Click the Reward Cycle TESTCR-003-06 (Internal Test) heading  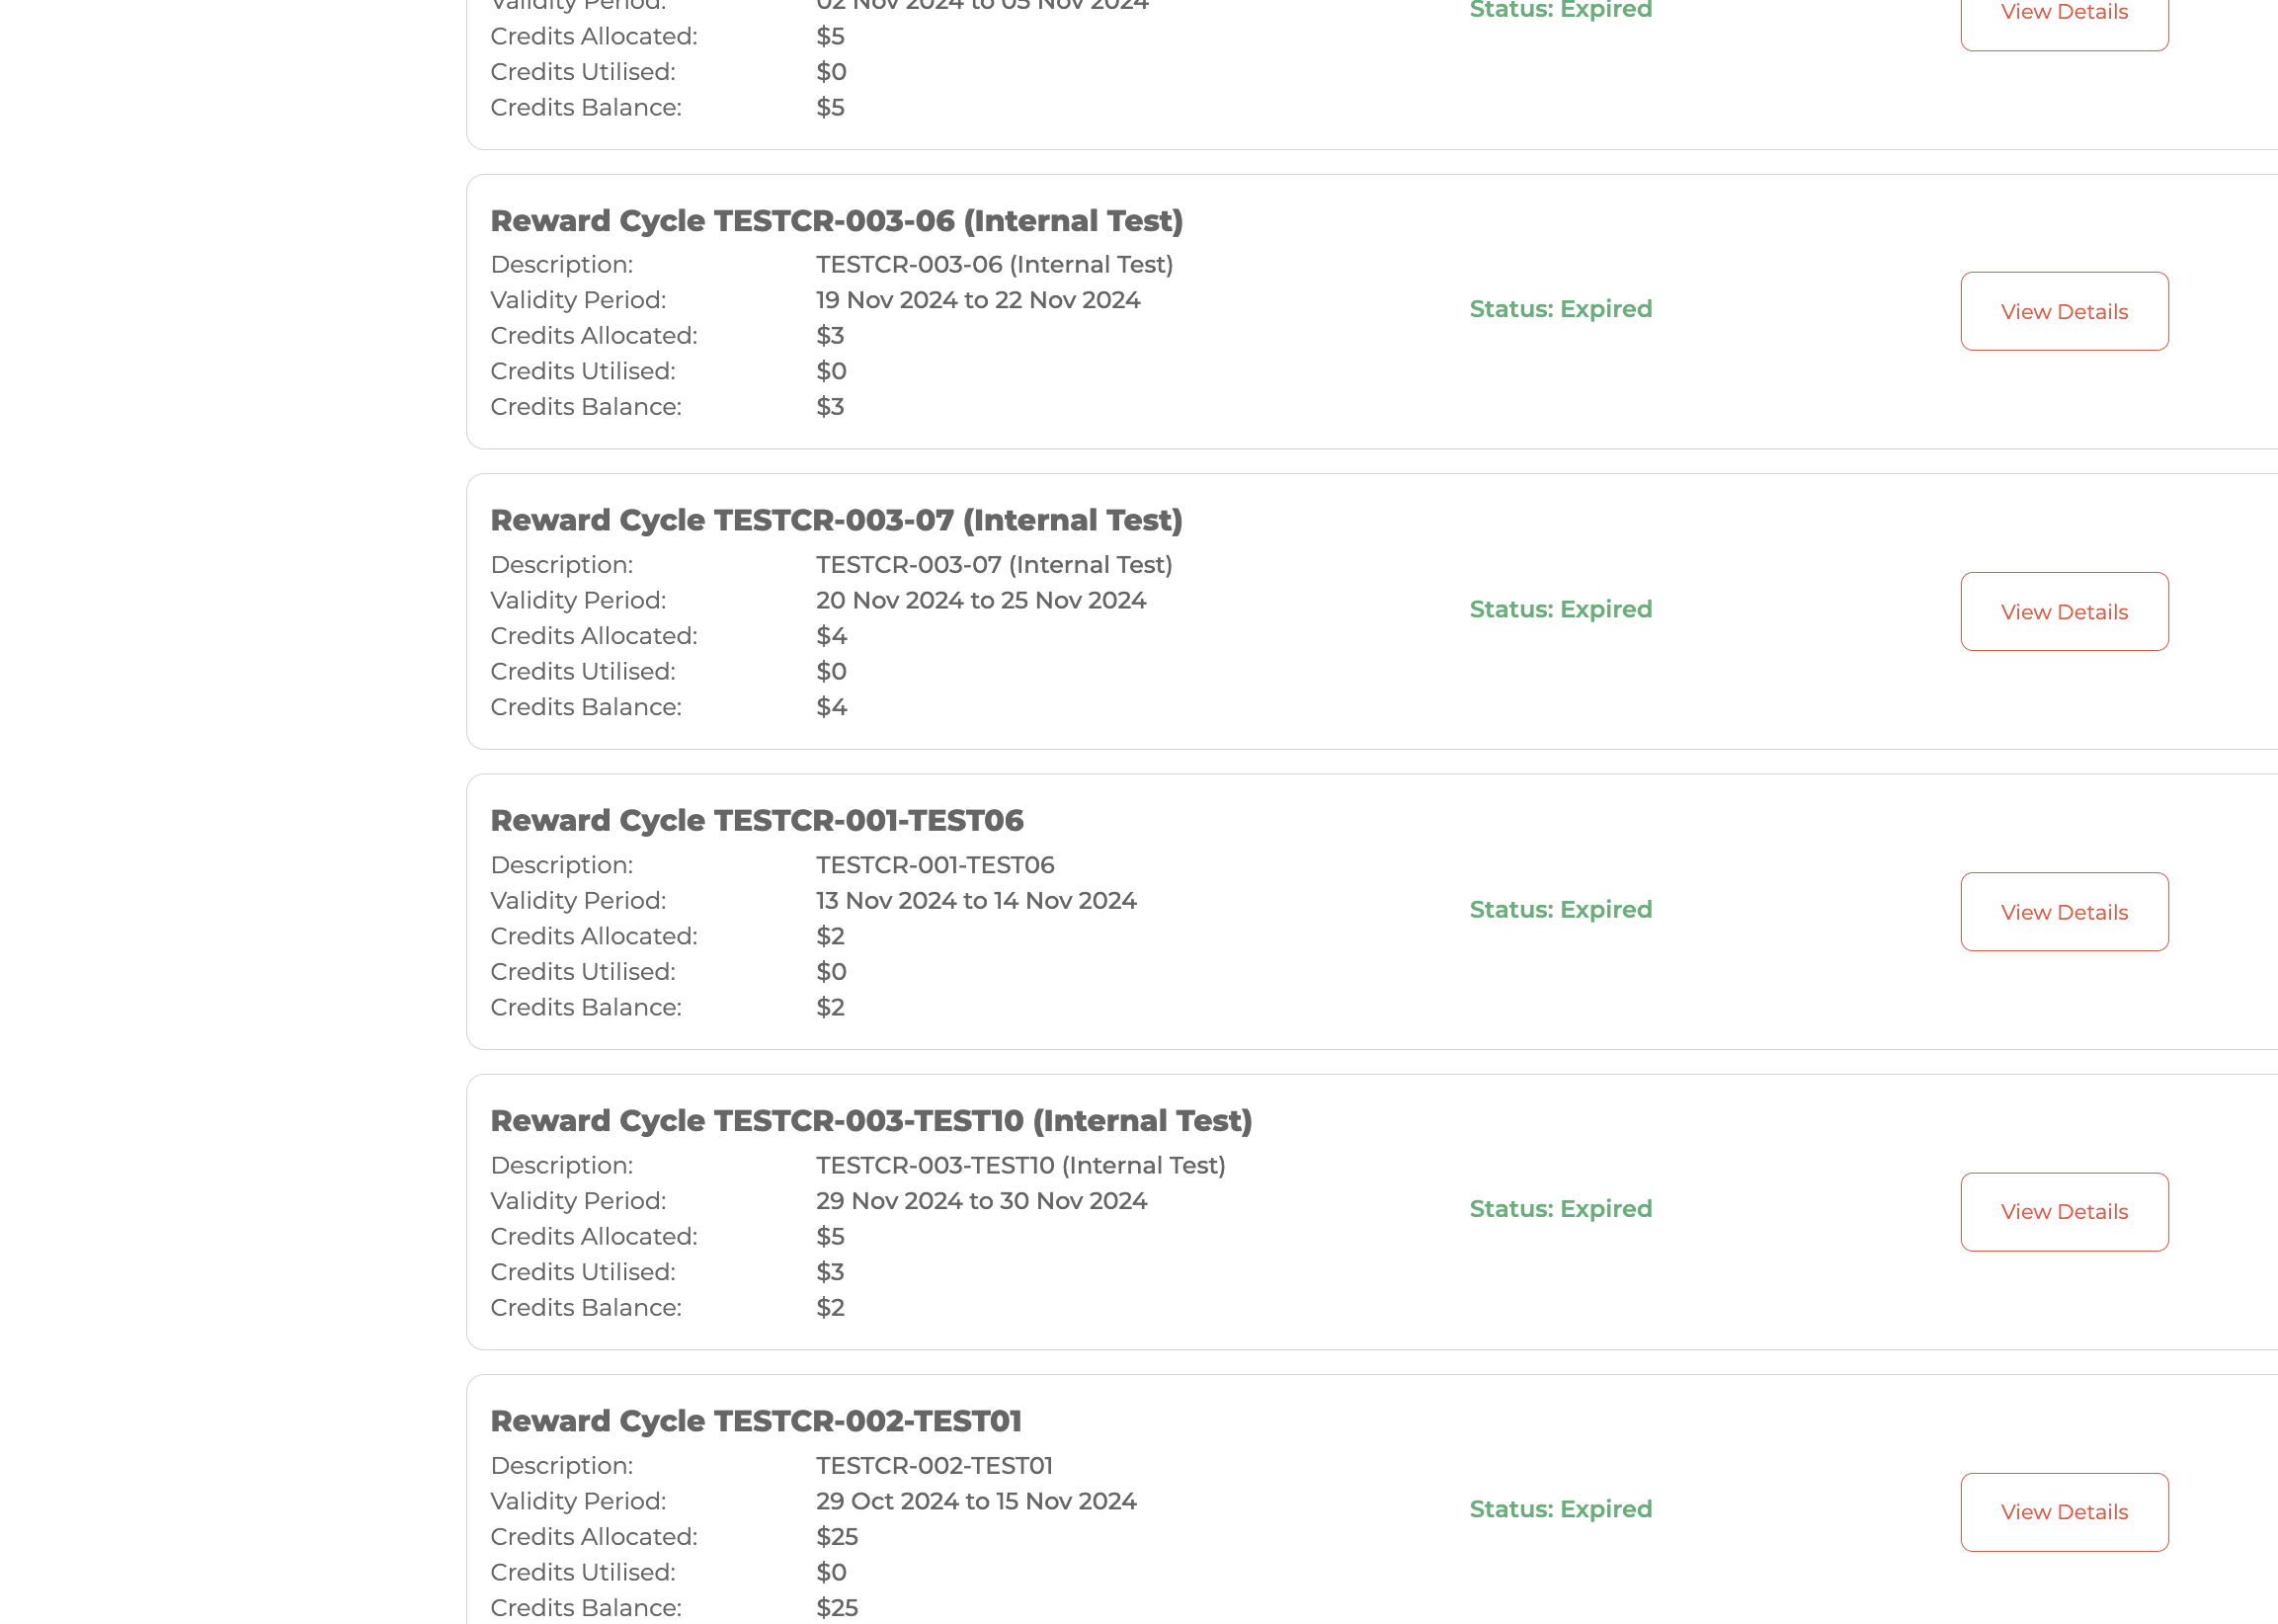[836, 221]
